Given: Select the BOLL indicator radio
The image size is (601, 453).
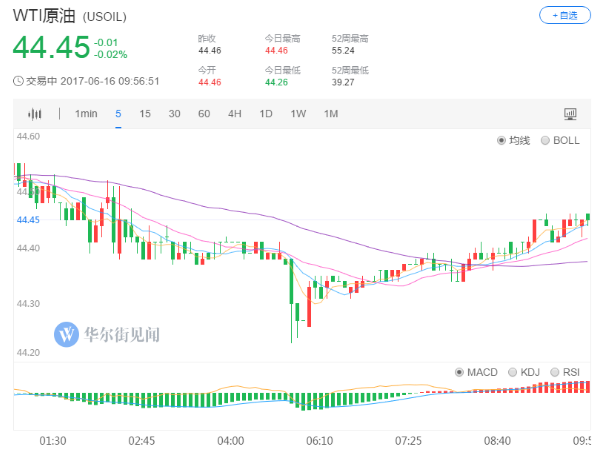Looking at the screenshot, I should [x=545, y=141].
